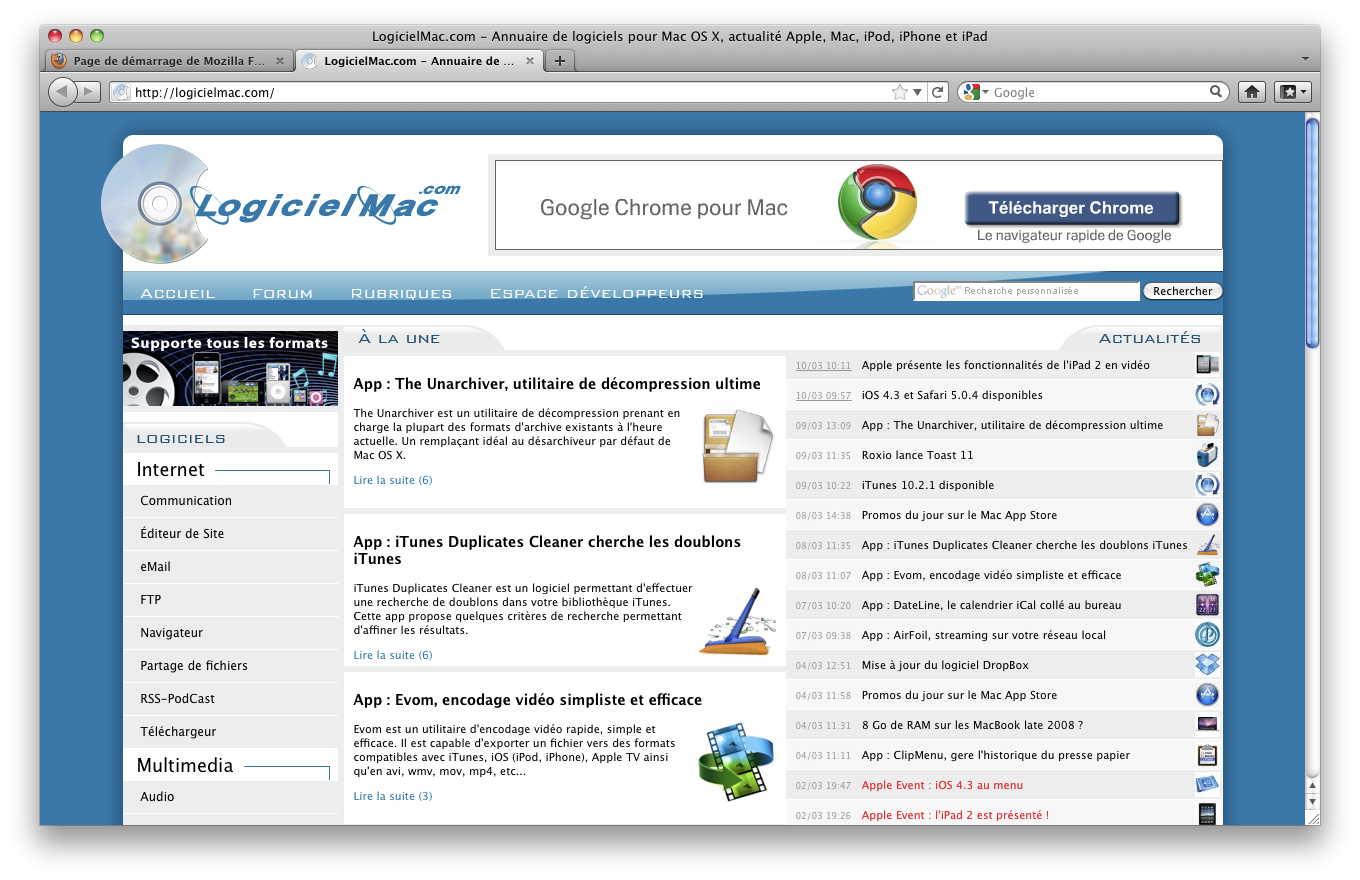Image resolution: width=1360 pixels, height=880 pixels.
Task: Open The Unarchiver article headline
Action: pyautogui.click(x=557, y=384)
